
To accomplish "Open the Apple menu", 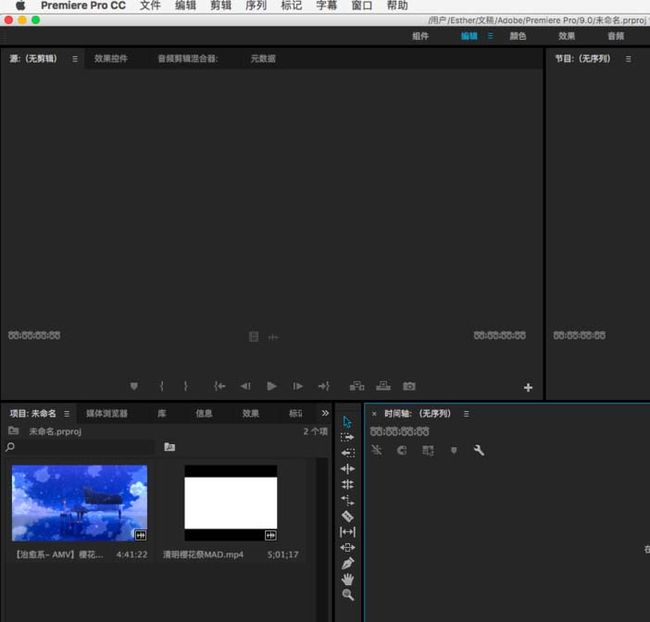I will point(20,6).
